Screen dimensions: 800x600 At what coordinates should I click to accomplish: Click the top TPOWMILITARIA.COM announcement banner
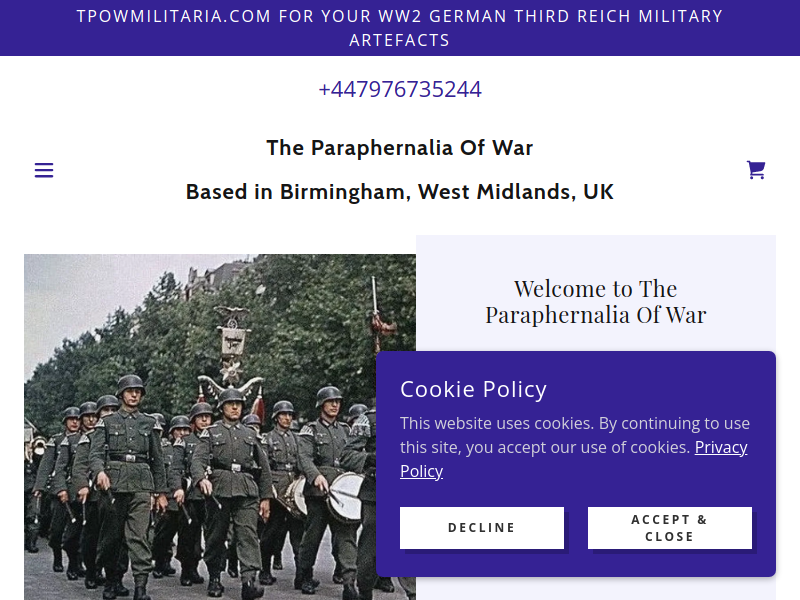click(400, 28)
